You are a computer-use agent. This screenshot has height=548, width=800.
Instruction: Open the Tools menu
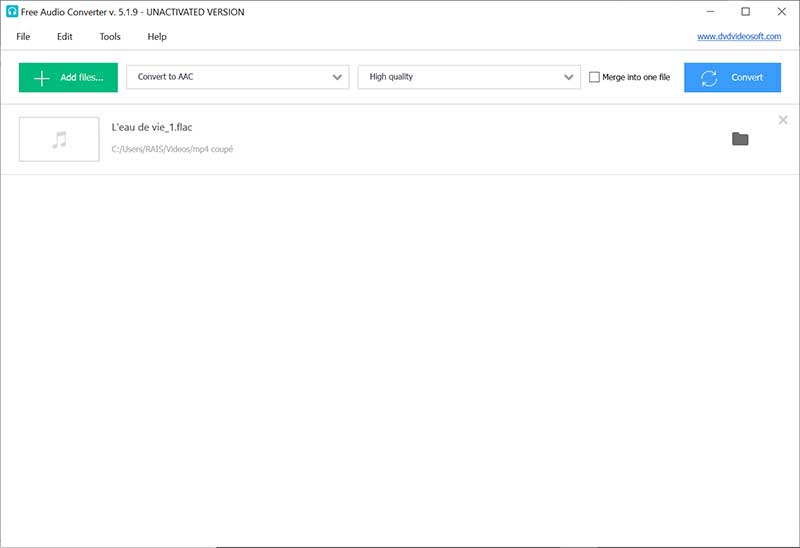[x=110, y=37]
